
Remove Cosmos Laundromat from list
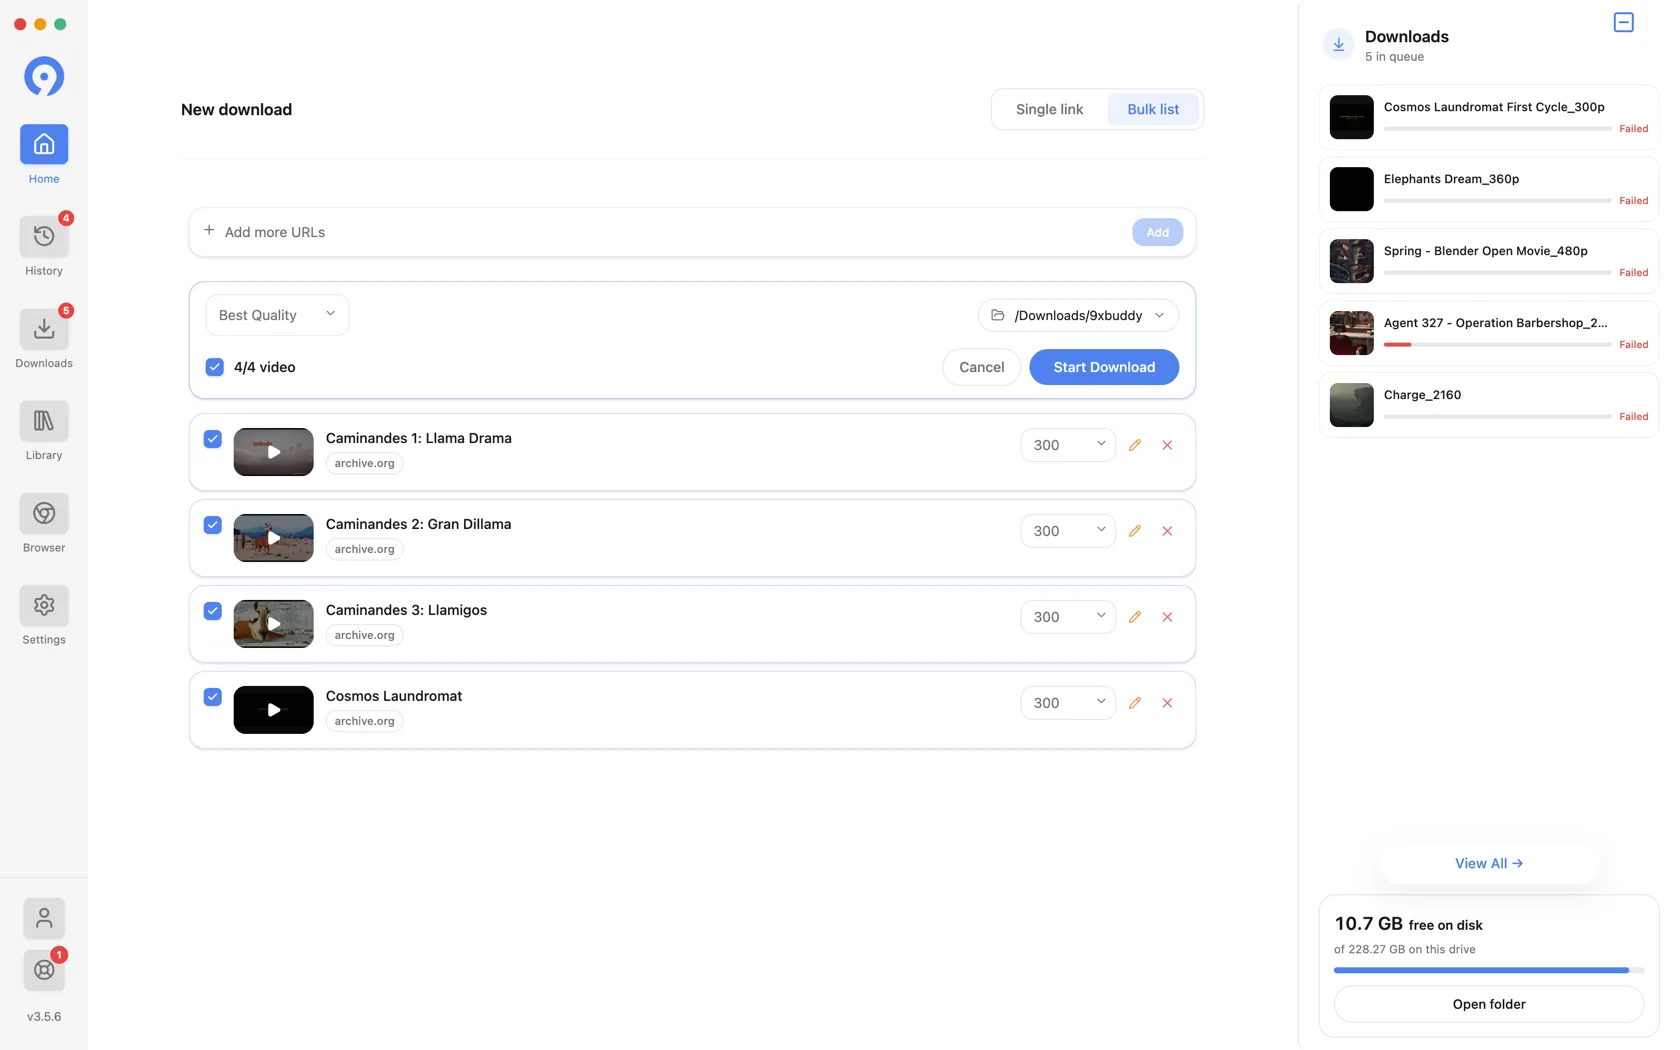click(1167, 703)
